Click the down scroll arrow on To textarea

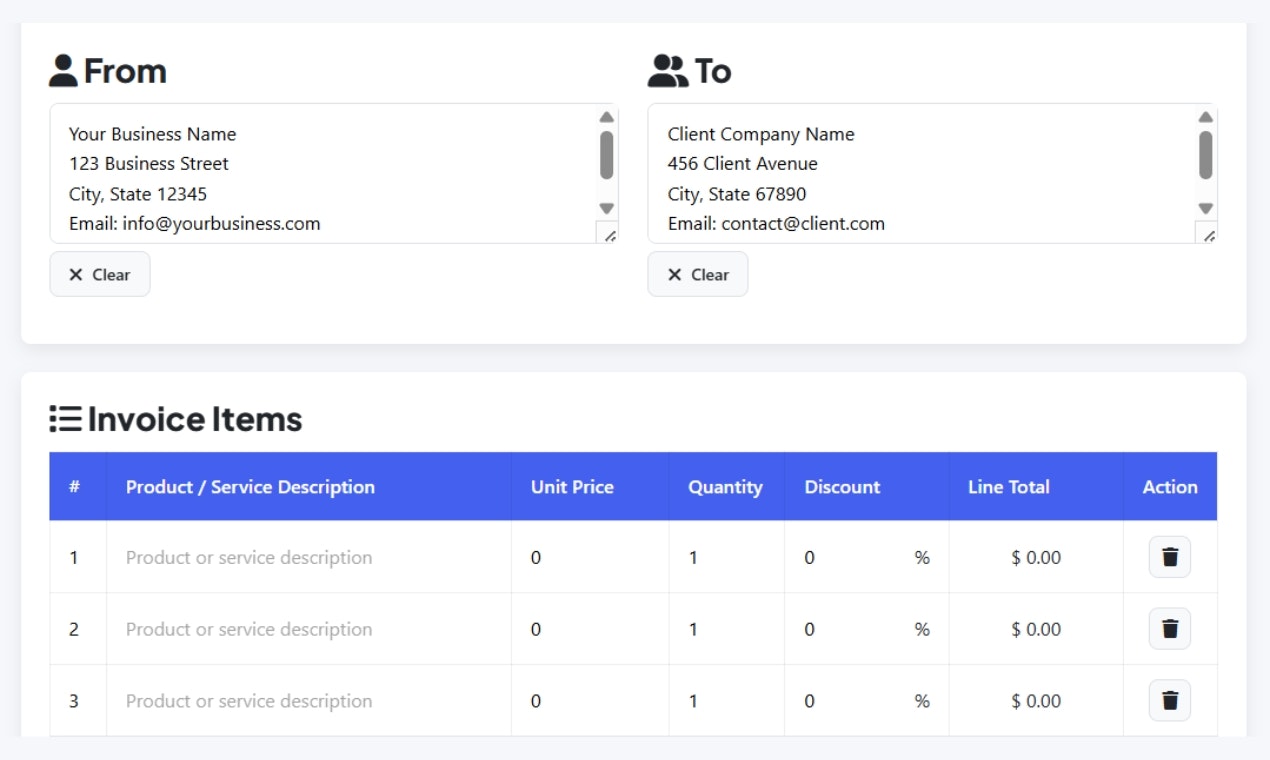coord(1206,208)
